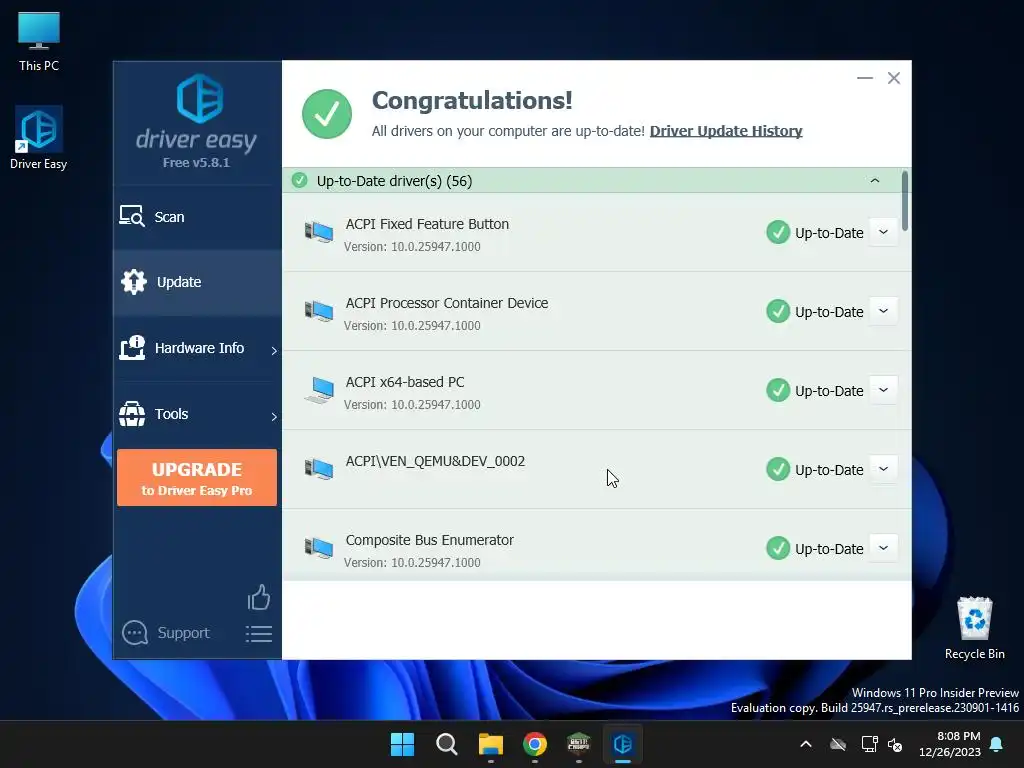Click the Tools toolbox icon

click(132, 414)
